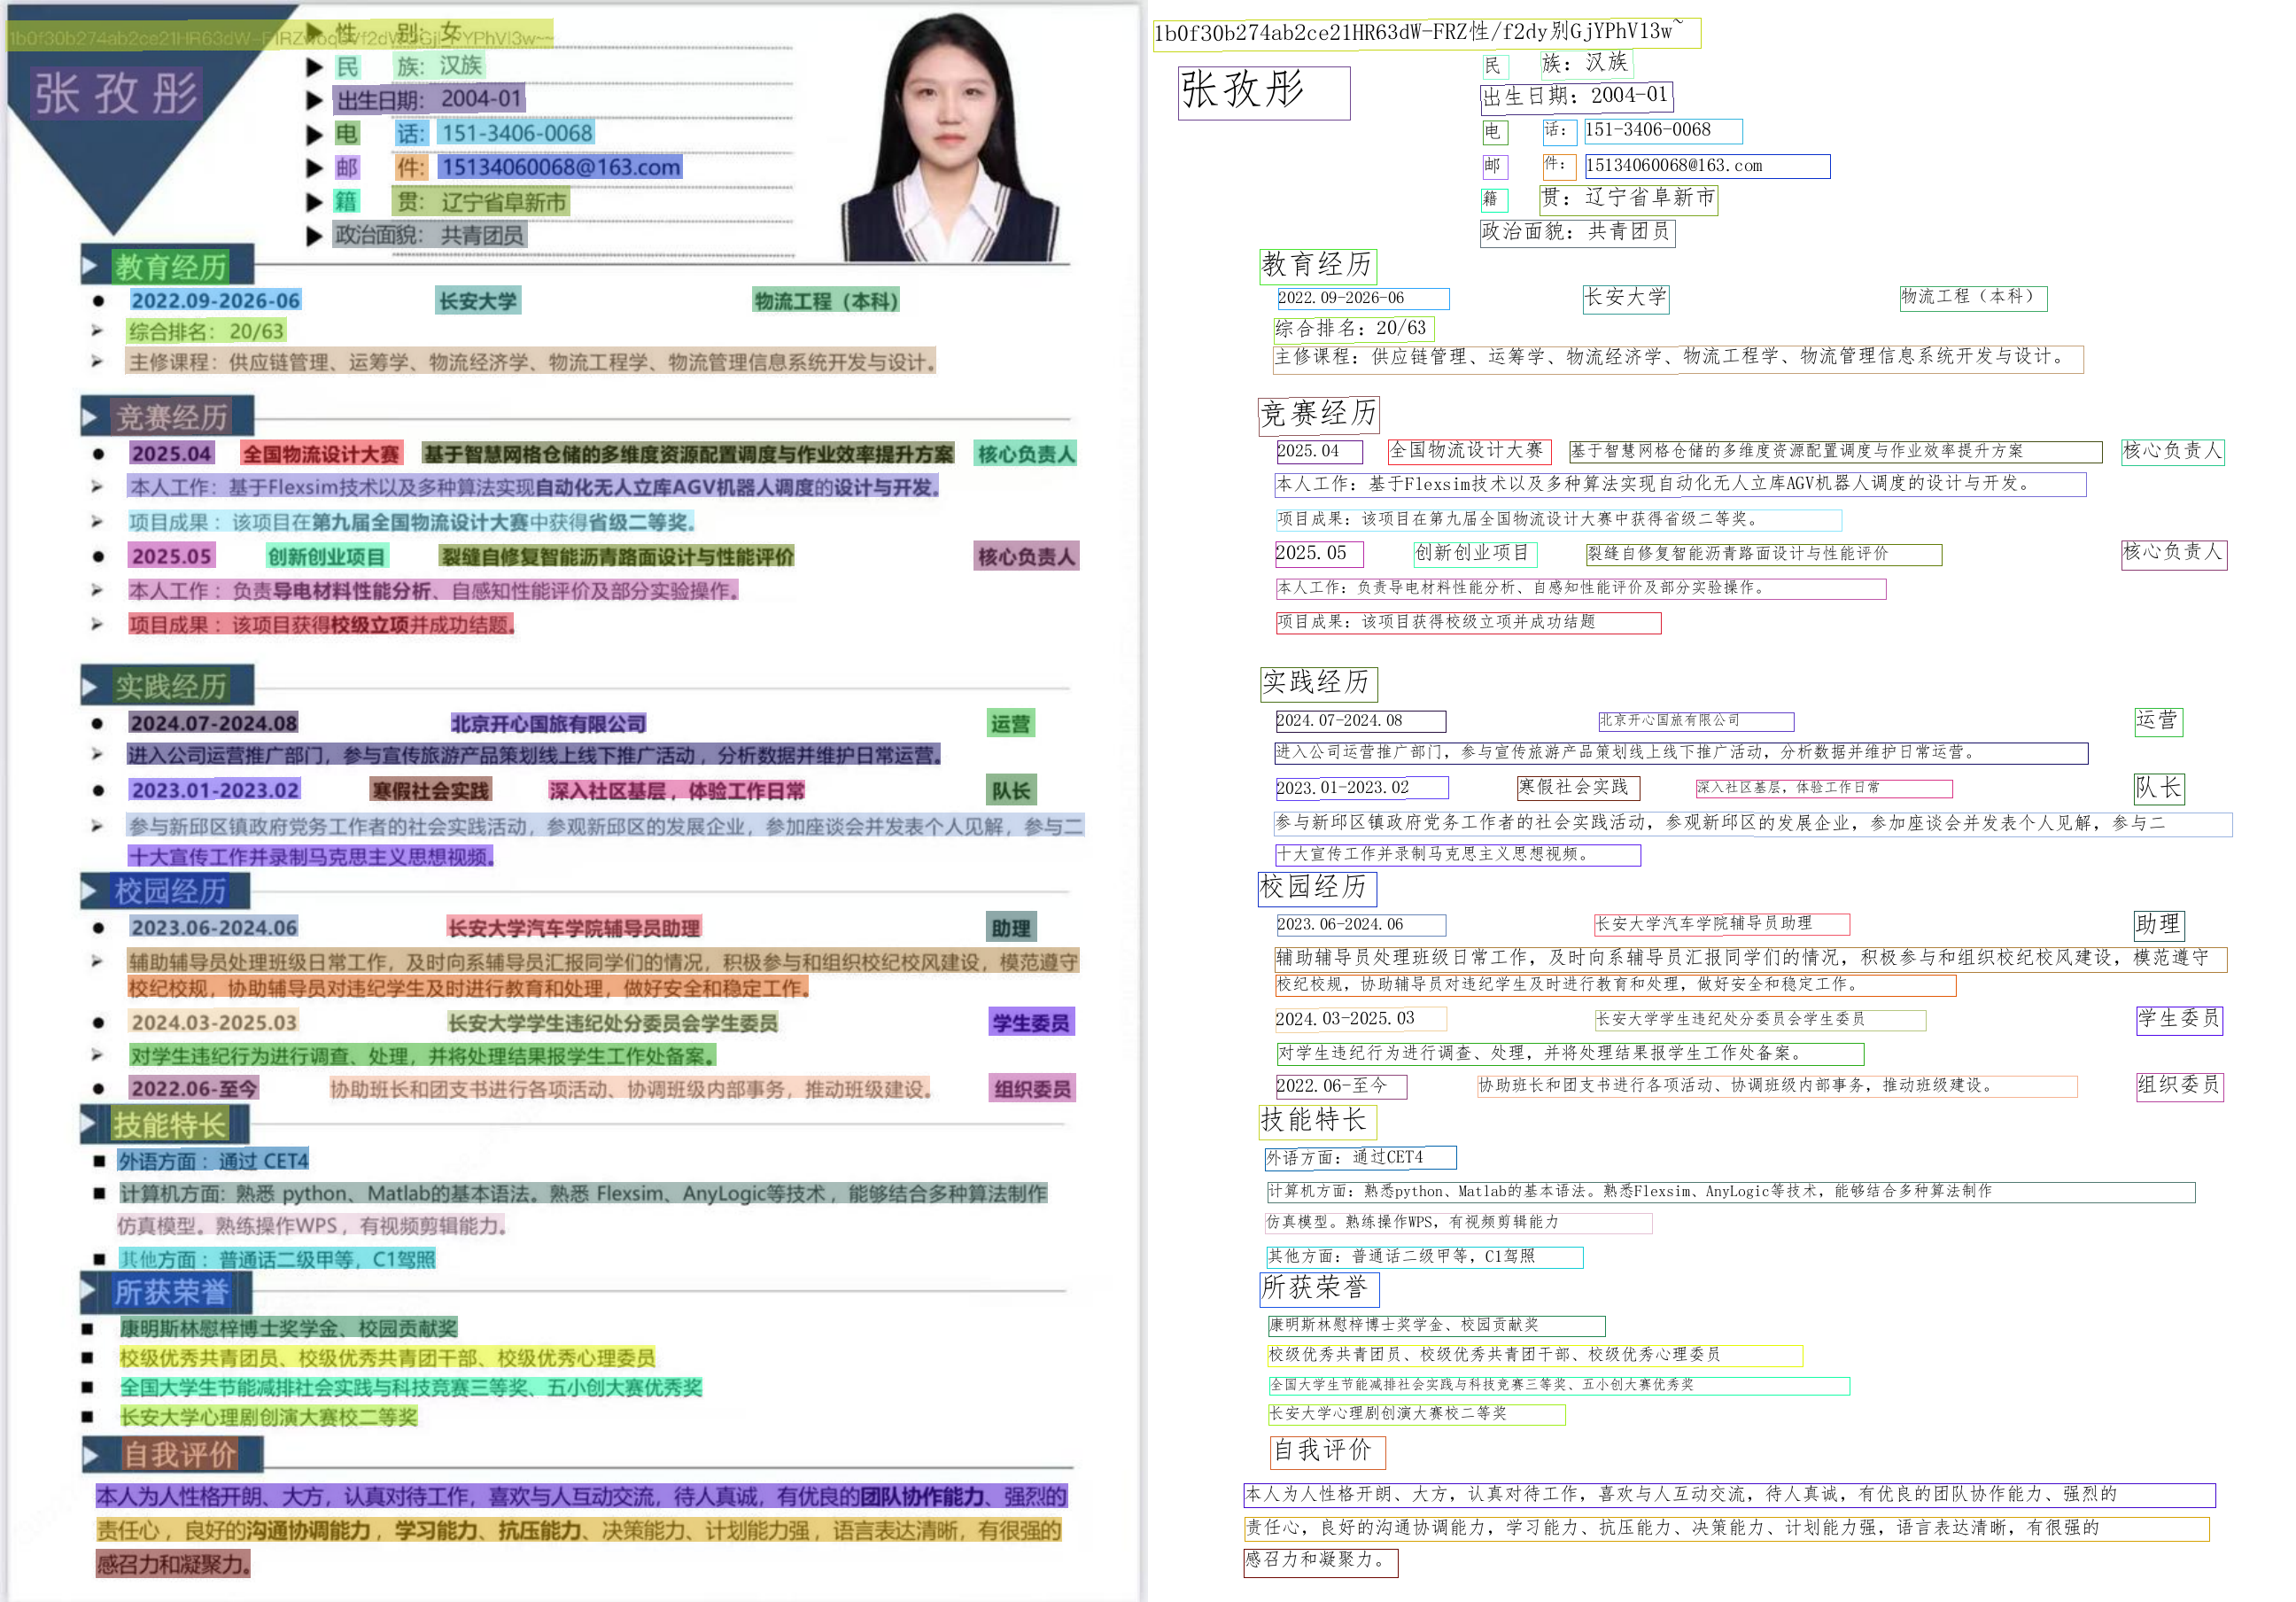
Task: Click the email 15134060068@163.com on left resume
Action: 560,167
